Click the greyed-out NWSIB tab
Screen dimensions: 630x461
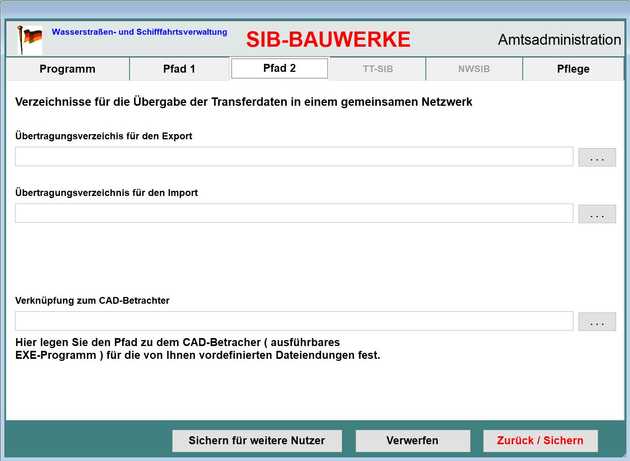coord(474,69)
